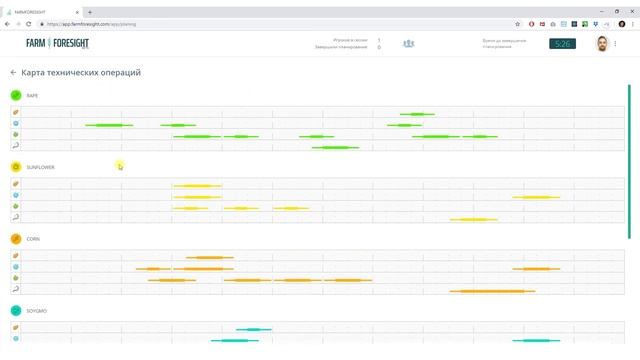Select the yellow bar in SUNFLOWER sickle row
This screenshot has width=640, height=360.
[473, 220]
